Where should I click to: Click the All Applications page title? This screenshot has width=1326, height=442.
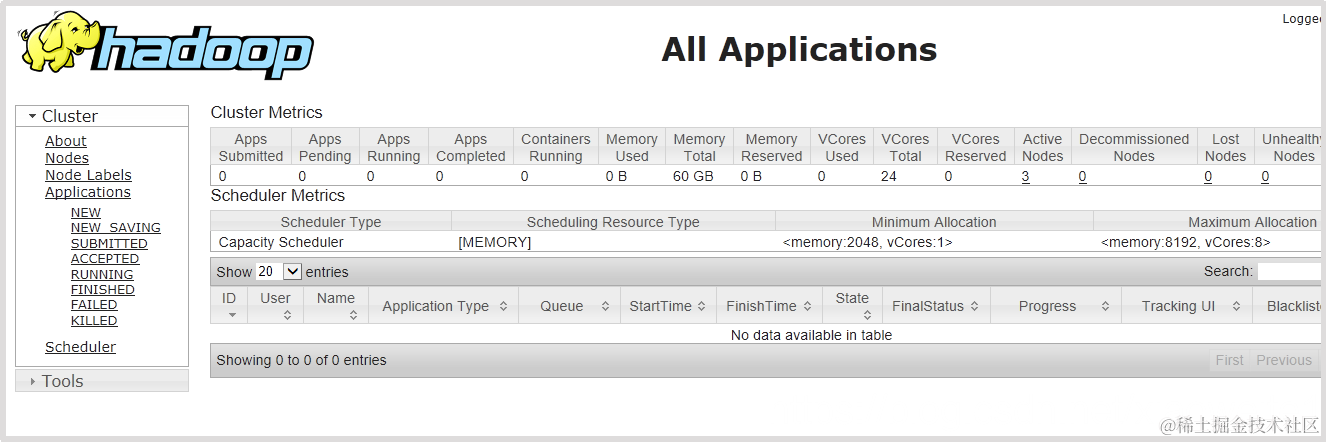point(799,49)
